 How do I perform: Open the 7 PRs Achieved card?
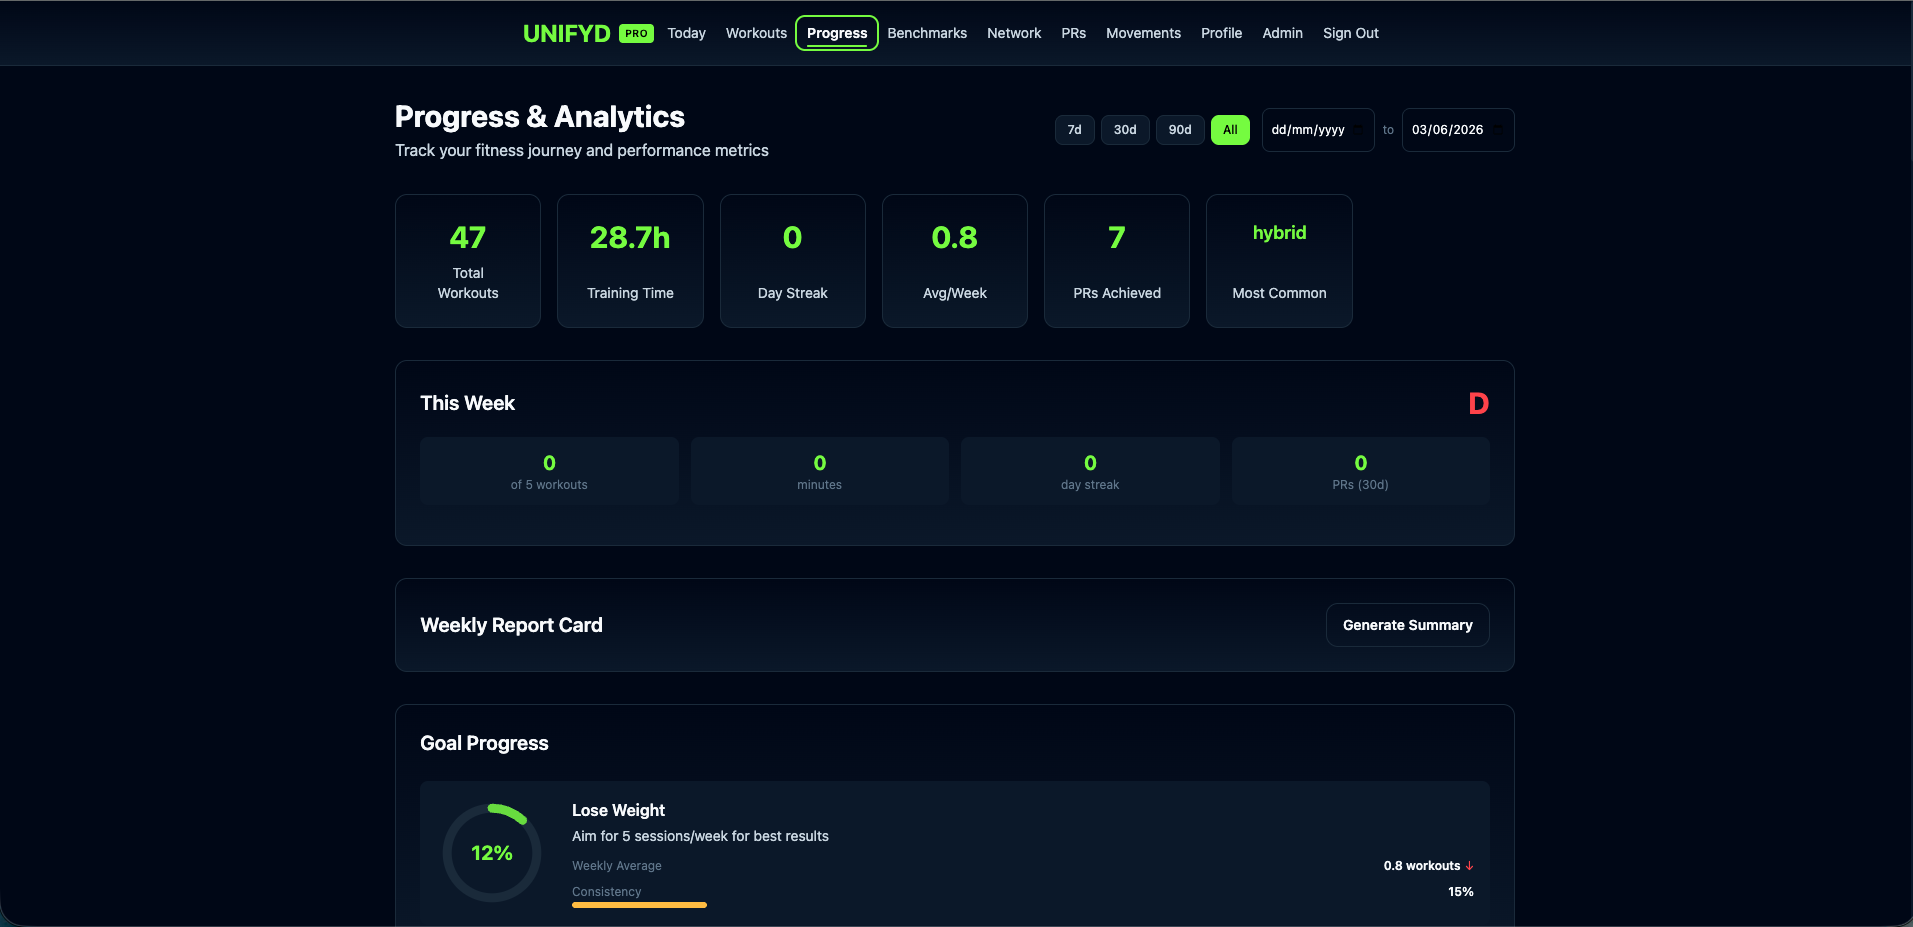1117,261
